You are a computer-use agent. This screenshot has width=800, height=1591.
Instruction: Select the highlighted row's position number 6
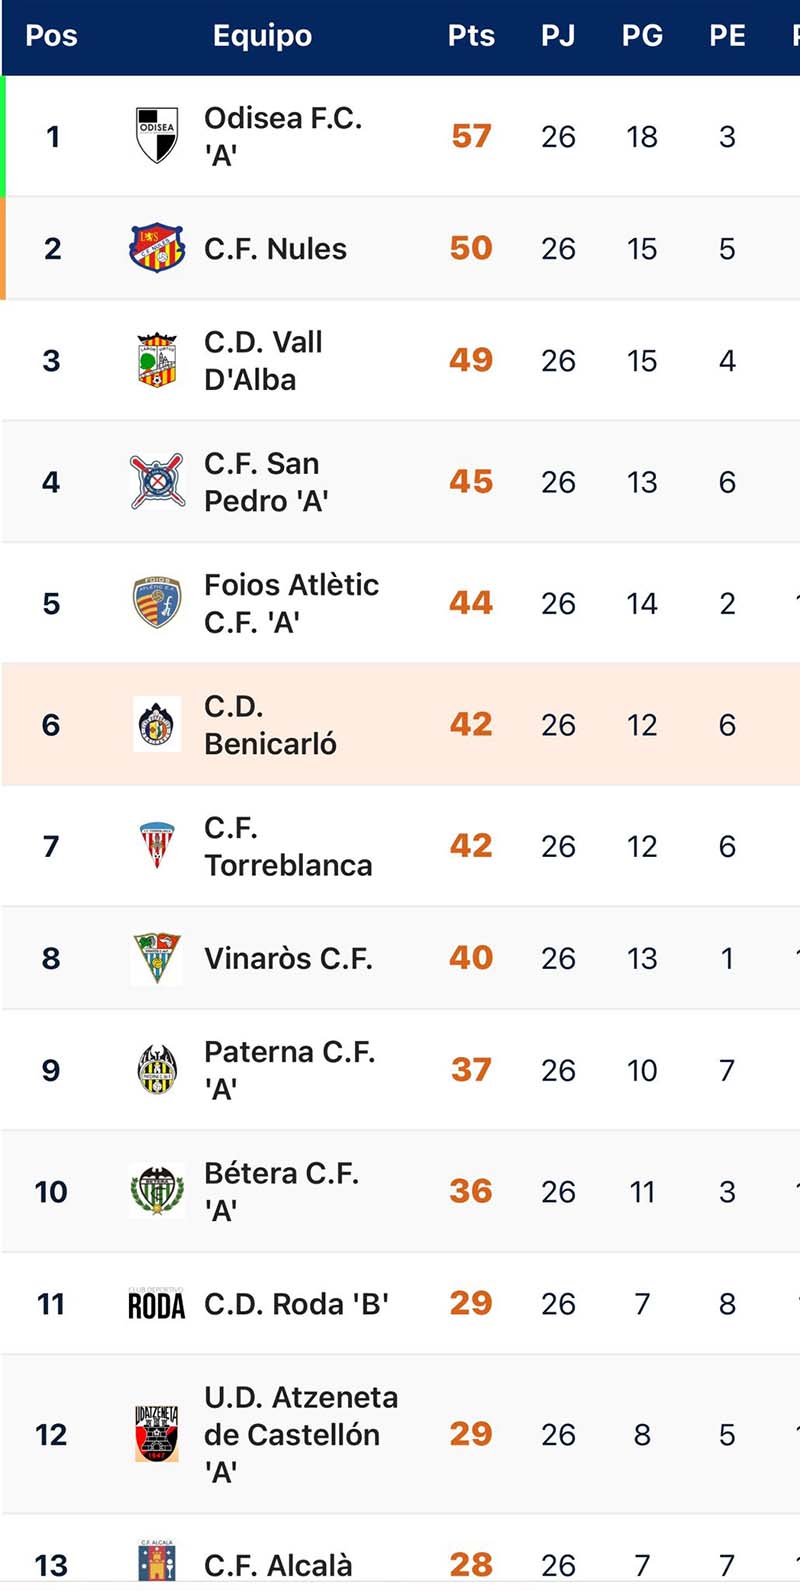pos(51,725)
